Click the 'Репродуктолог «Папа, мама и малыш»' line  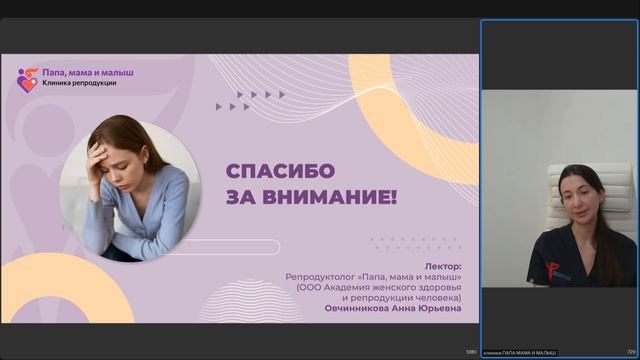[x=373, y=277]
